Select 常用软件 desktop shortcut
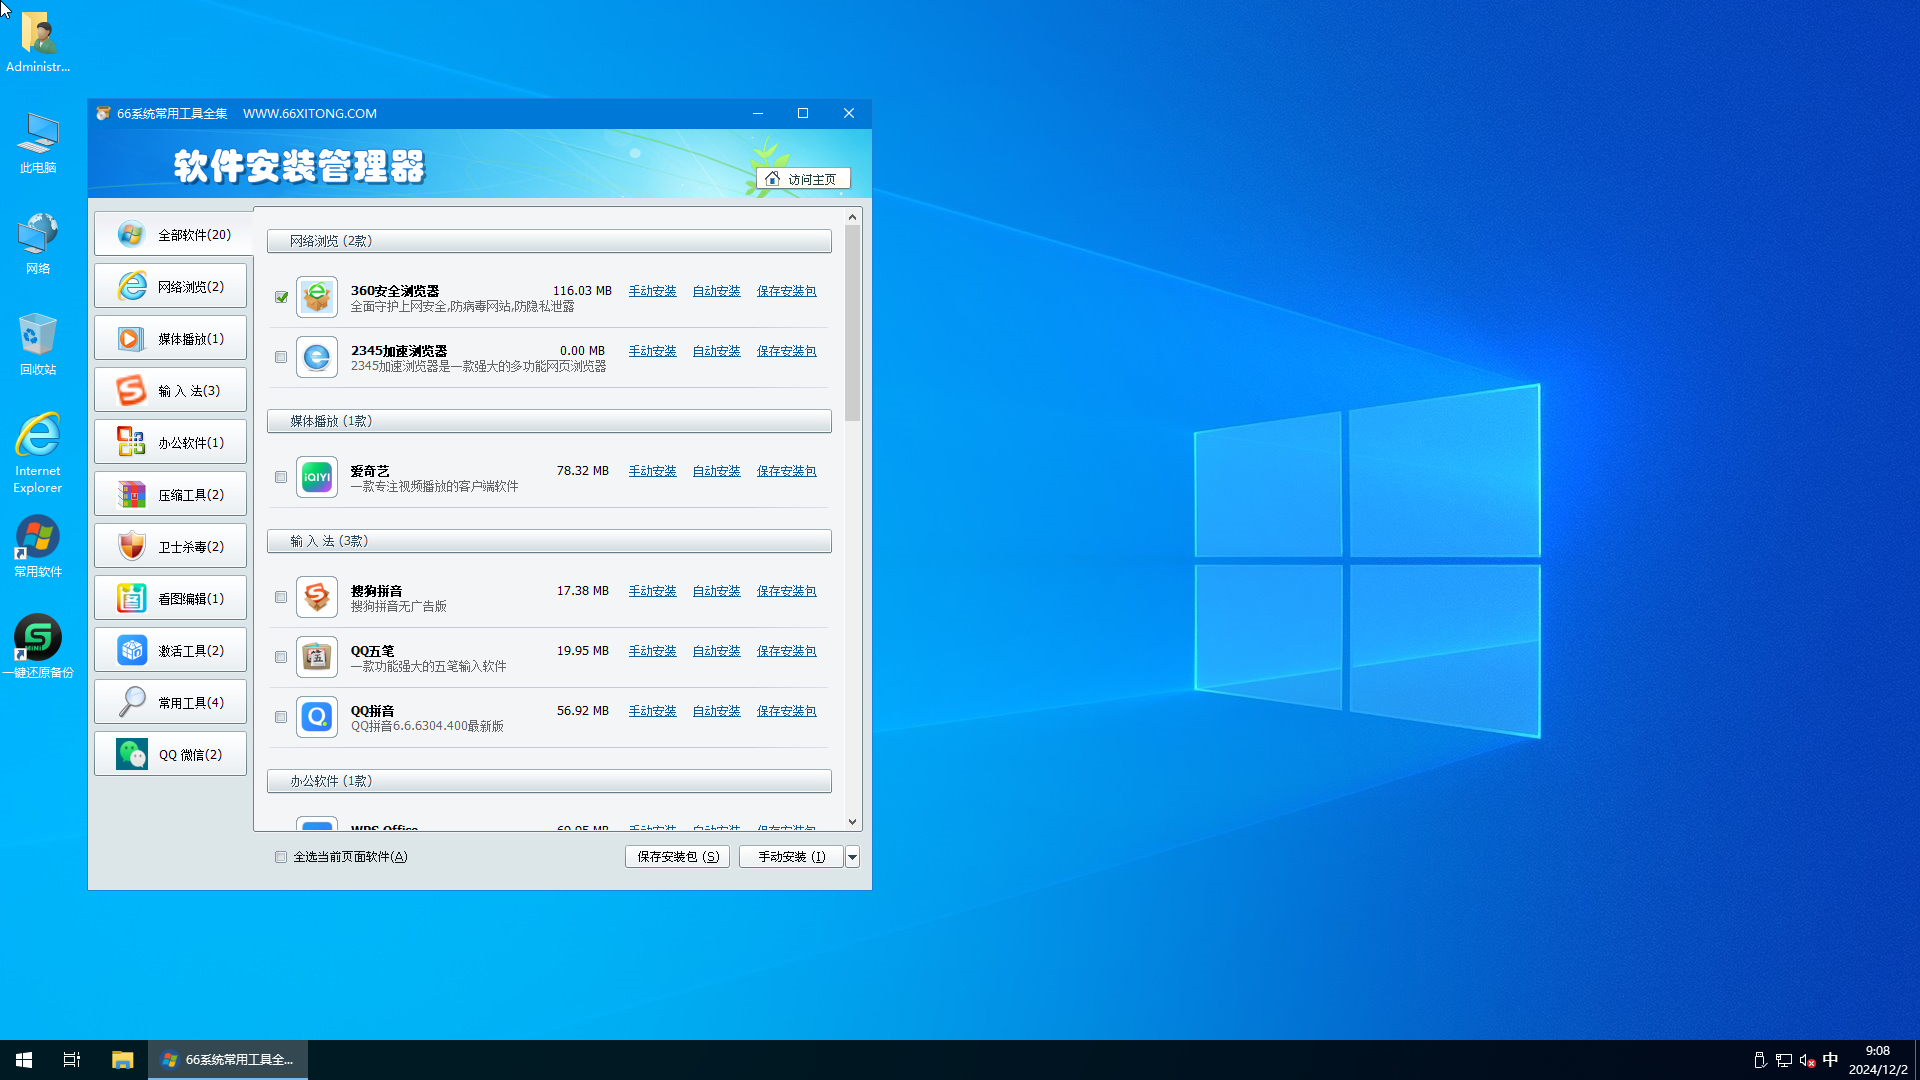This screenshot has width=1920, height=1080. [x=38, y=547]
